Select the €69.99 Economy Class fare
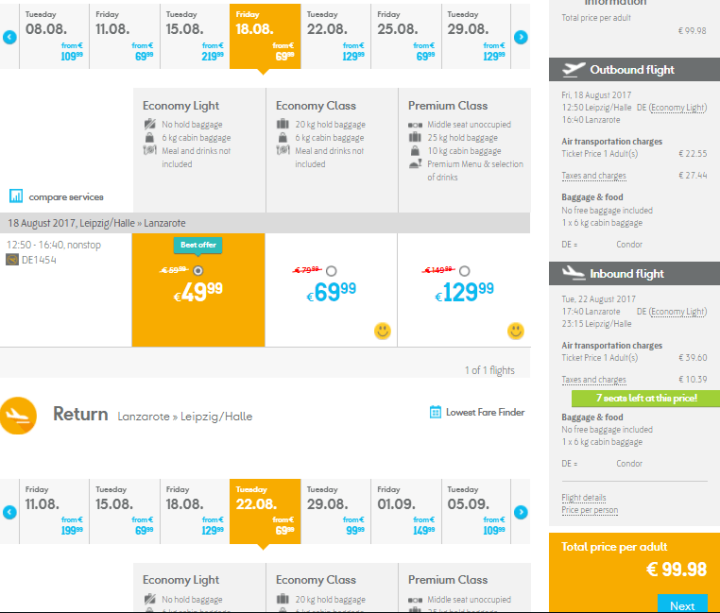 pyautogui.click(x=331, y=271)
